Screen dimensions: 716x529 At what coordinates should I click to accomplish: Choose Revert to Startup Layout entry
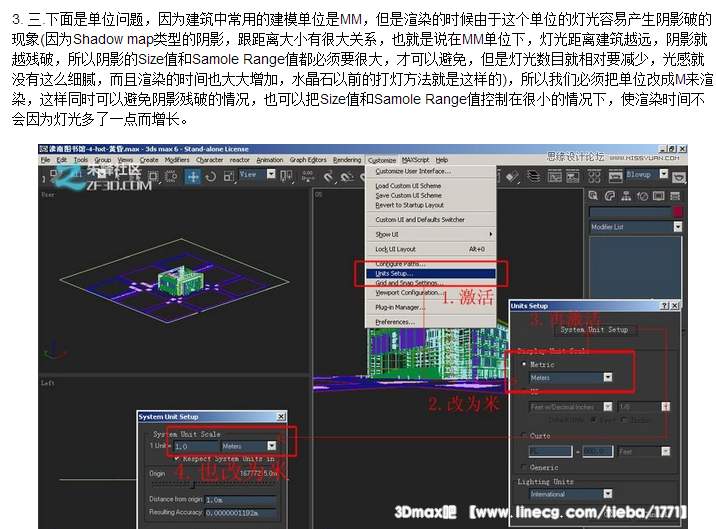tap(431, 205)
